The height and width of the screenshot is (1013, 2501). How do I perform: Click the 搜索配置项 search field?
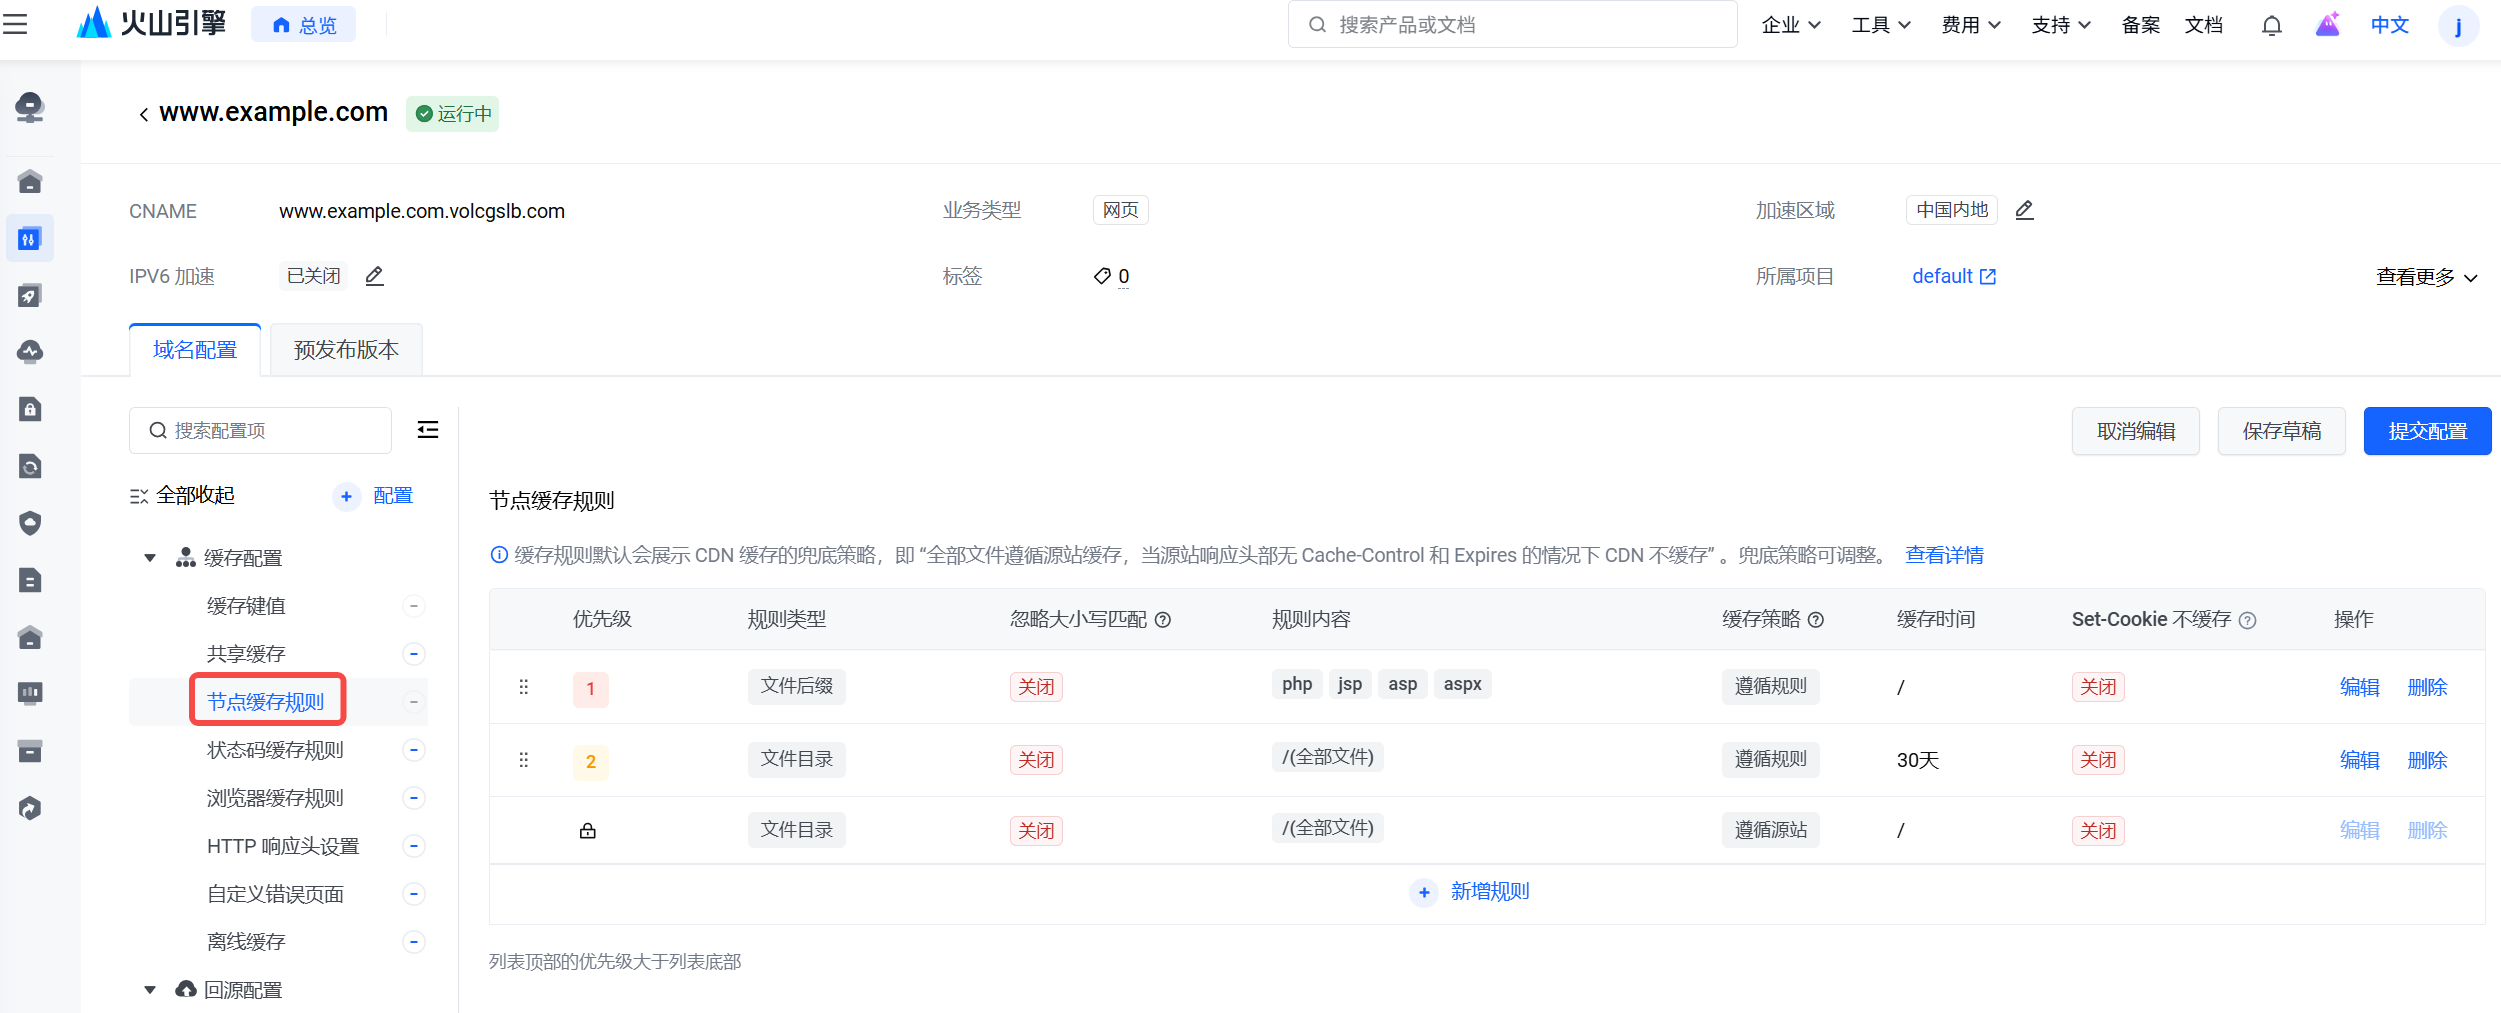(260, 431)
